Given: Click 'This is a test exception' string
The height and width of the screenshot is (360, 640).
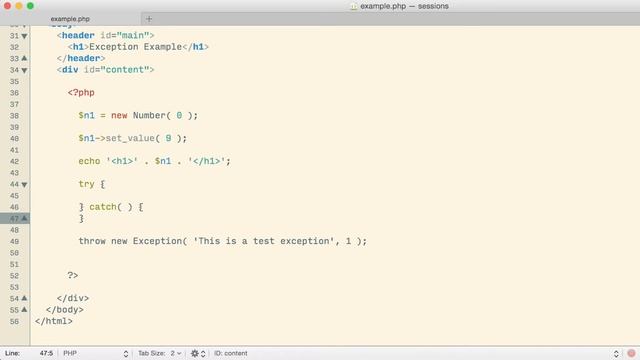Looking at the screenshot, I should point(264,241).
